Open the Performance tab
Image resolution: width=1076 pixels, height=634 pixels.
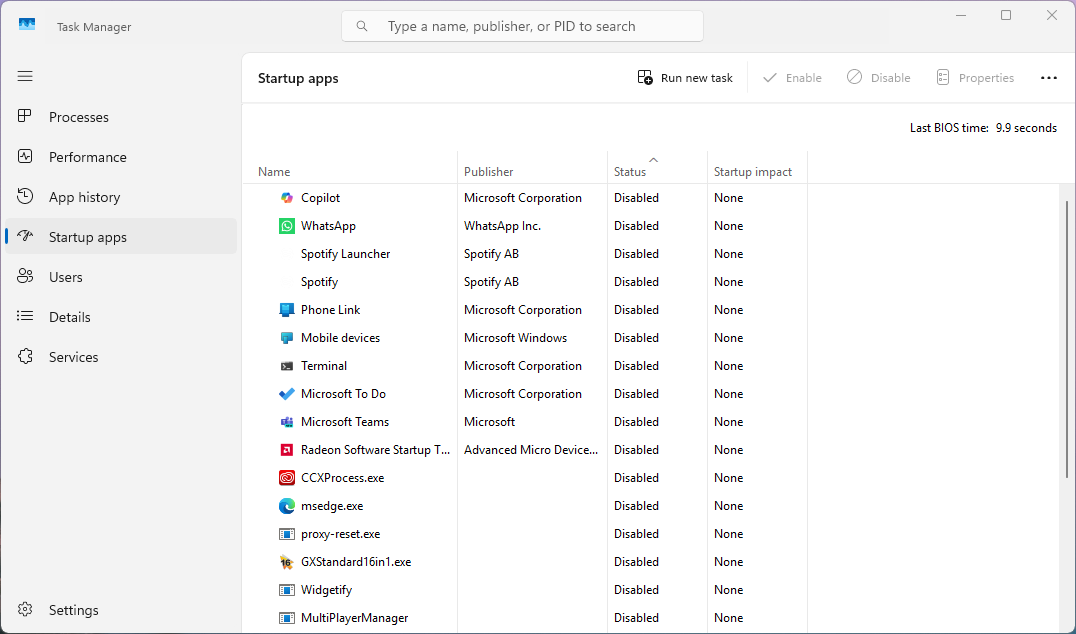(88, 157)
